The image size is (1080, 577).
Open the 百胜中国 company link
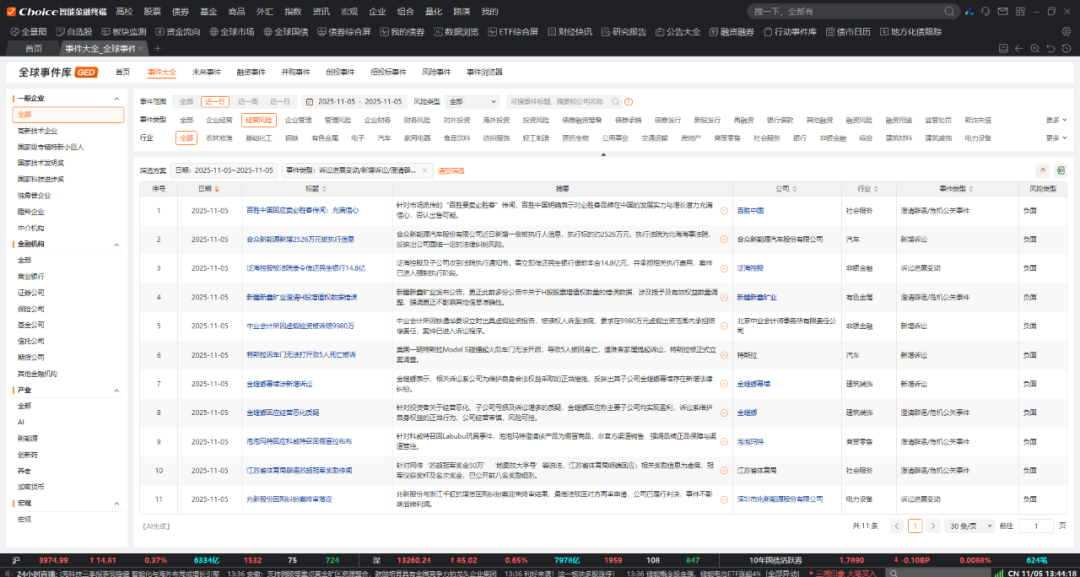tap(750, 210)
